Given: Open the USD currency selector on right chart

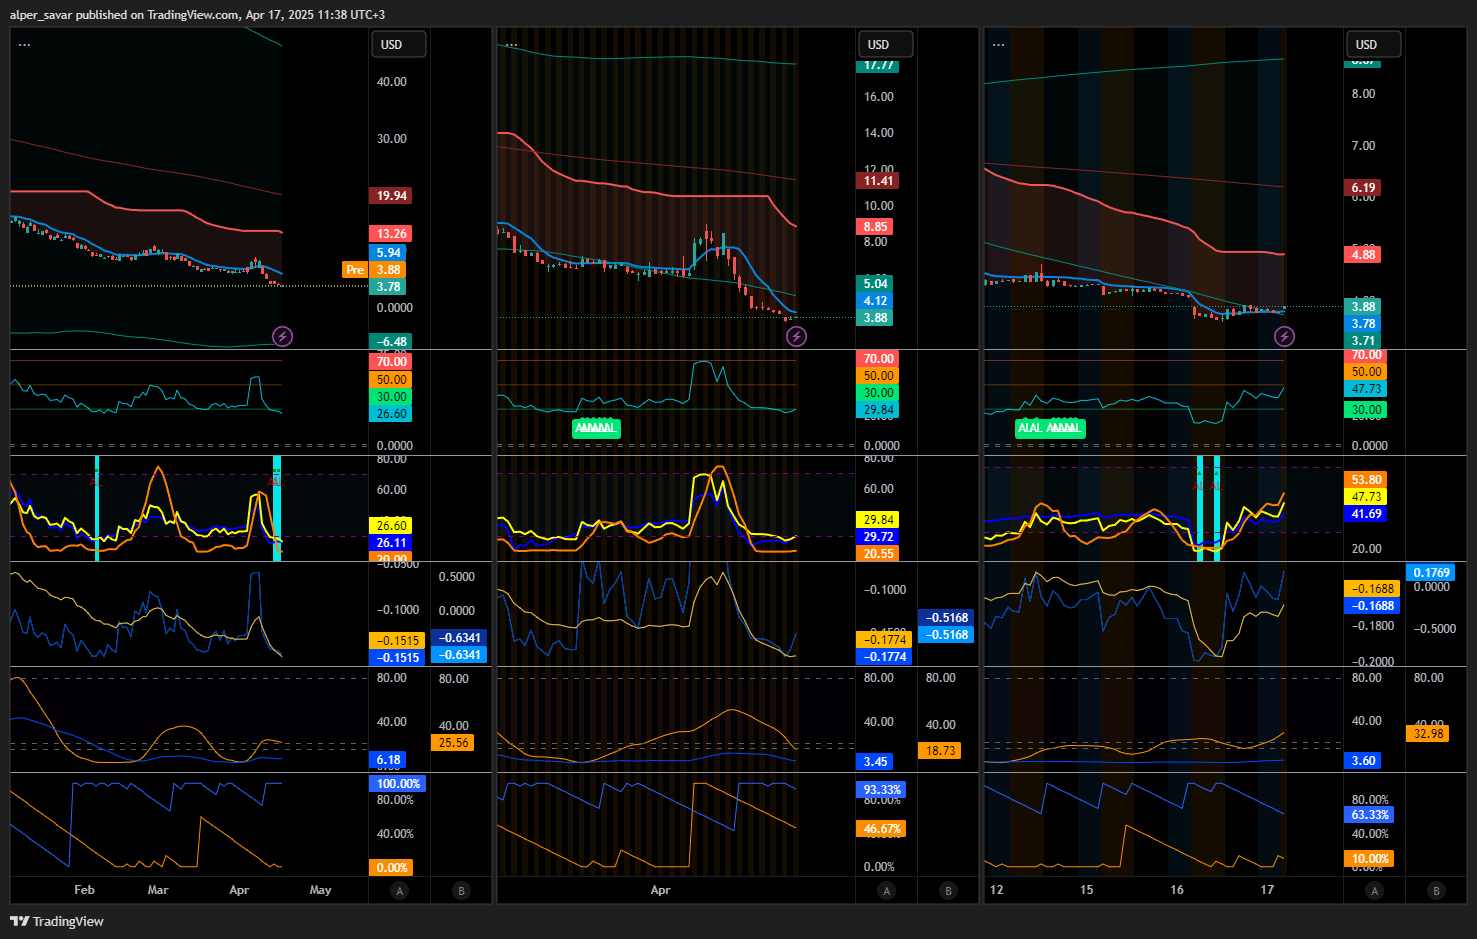Looking at the screenshot, I should click(1373, 44).
